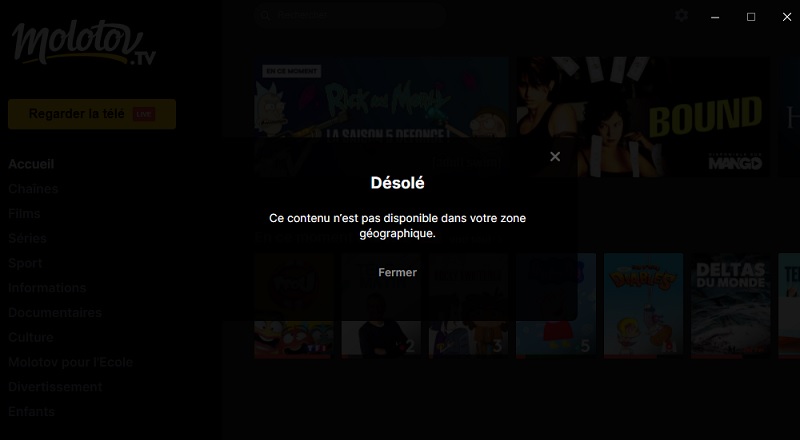
Task: Select Culture in the sidebar
Action: 31,337
